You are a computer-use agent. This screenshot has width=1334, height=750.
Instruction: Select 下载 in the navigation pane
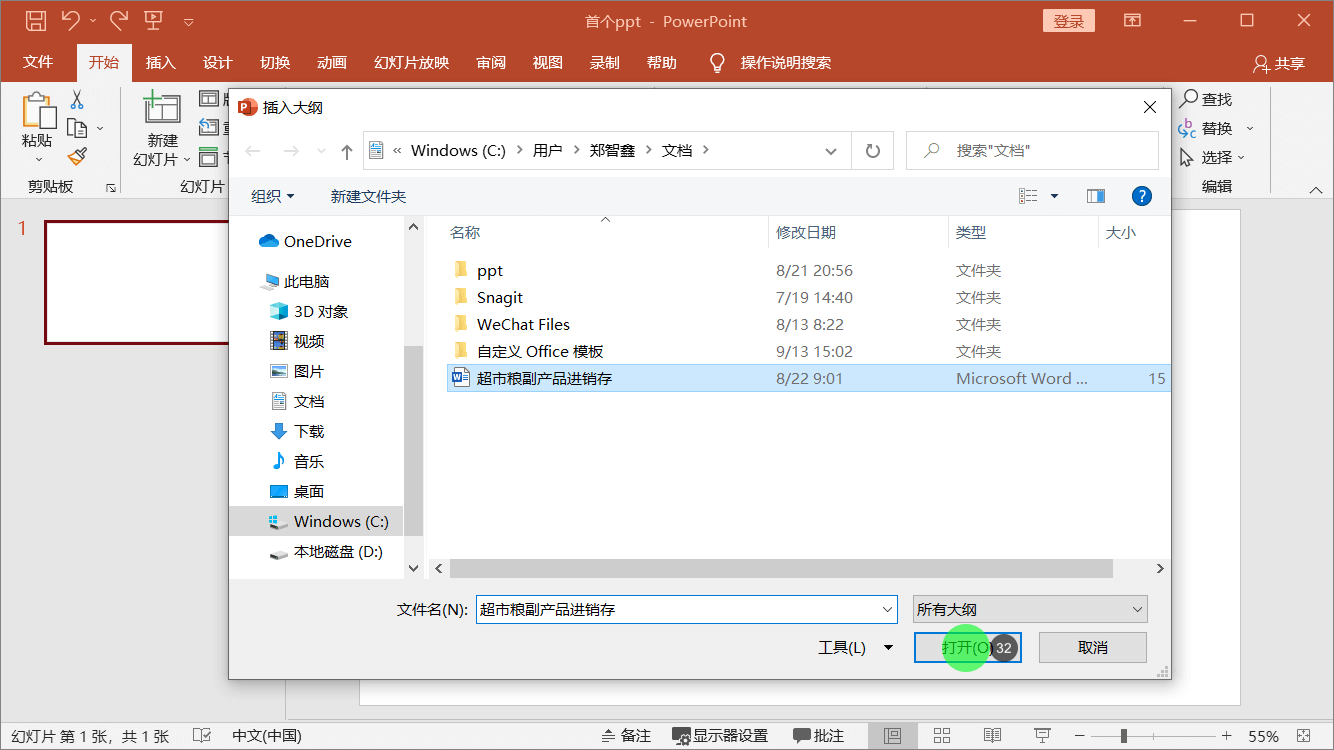(x=298, y=431)
